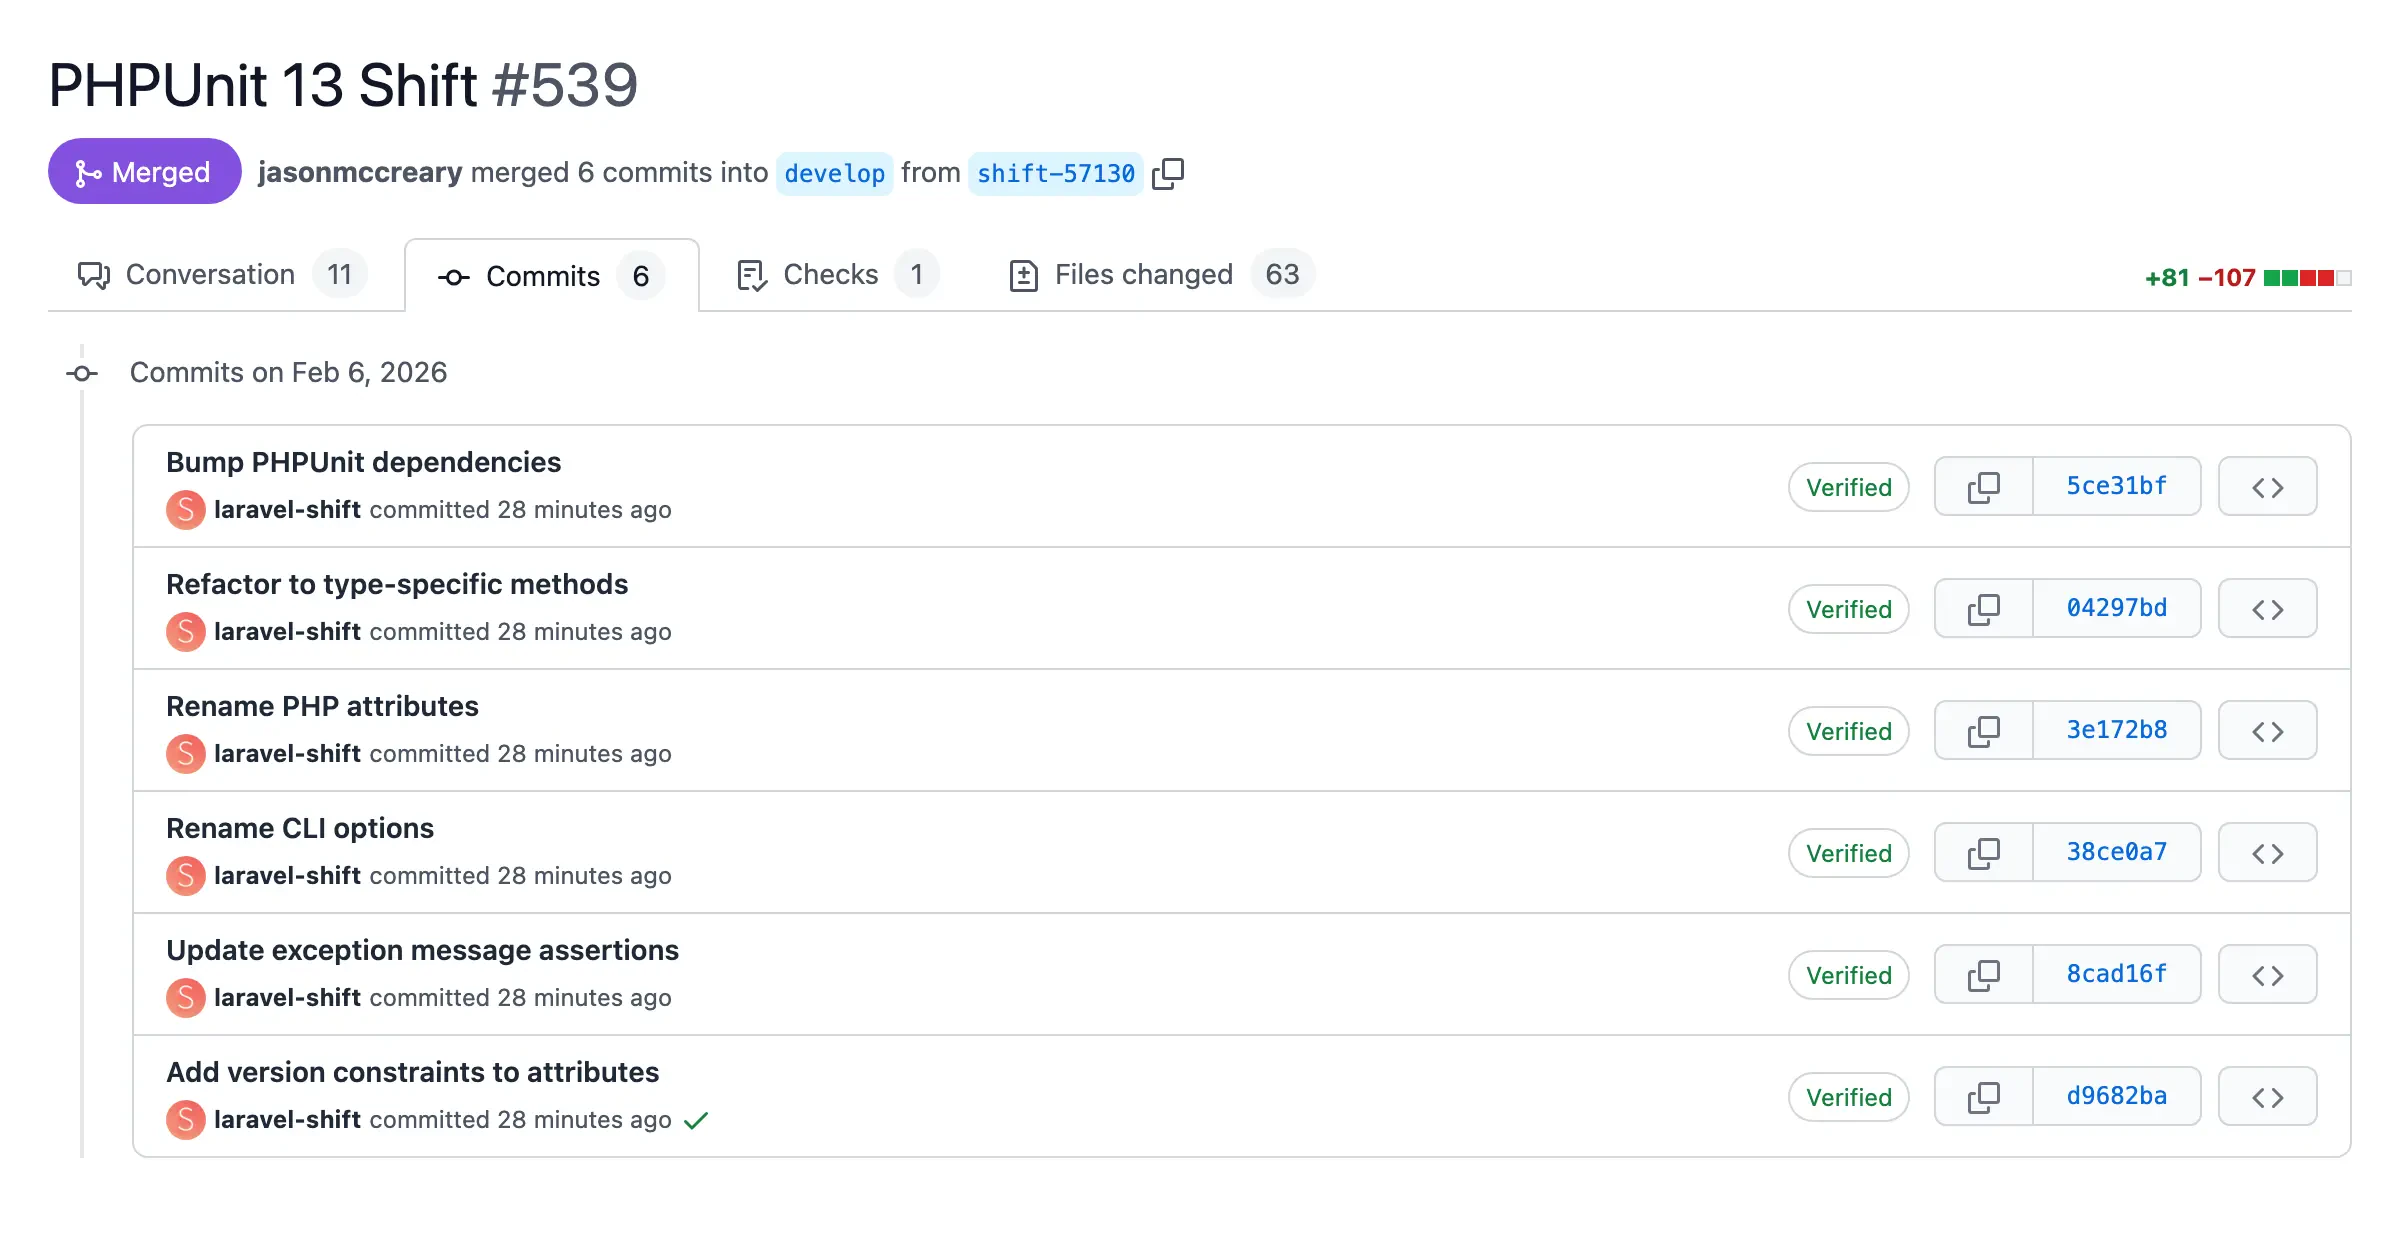Browse repository at commit d9682ba

pyautogui.click(x=2267, y=1097)
